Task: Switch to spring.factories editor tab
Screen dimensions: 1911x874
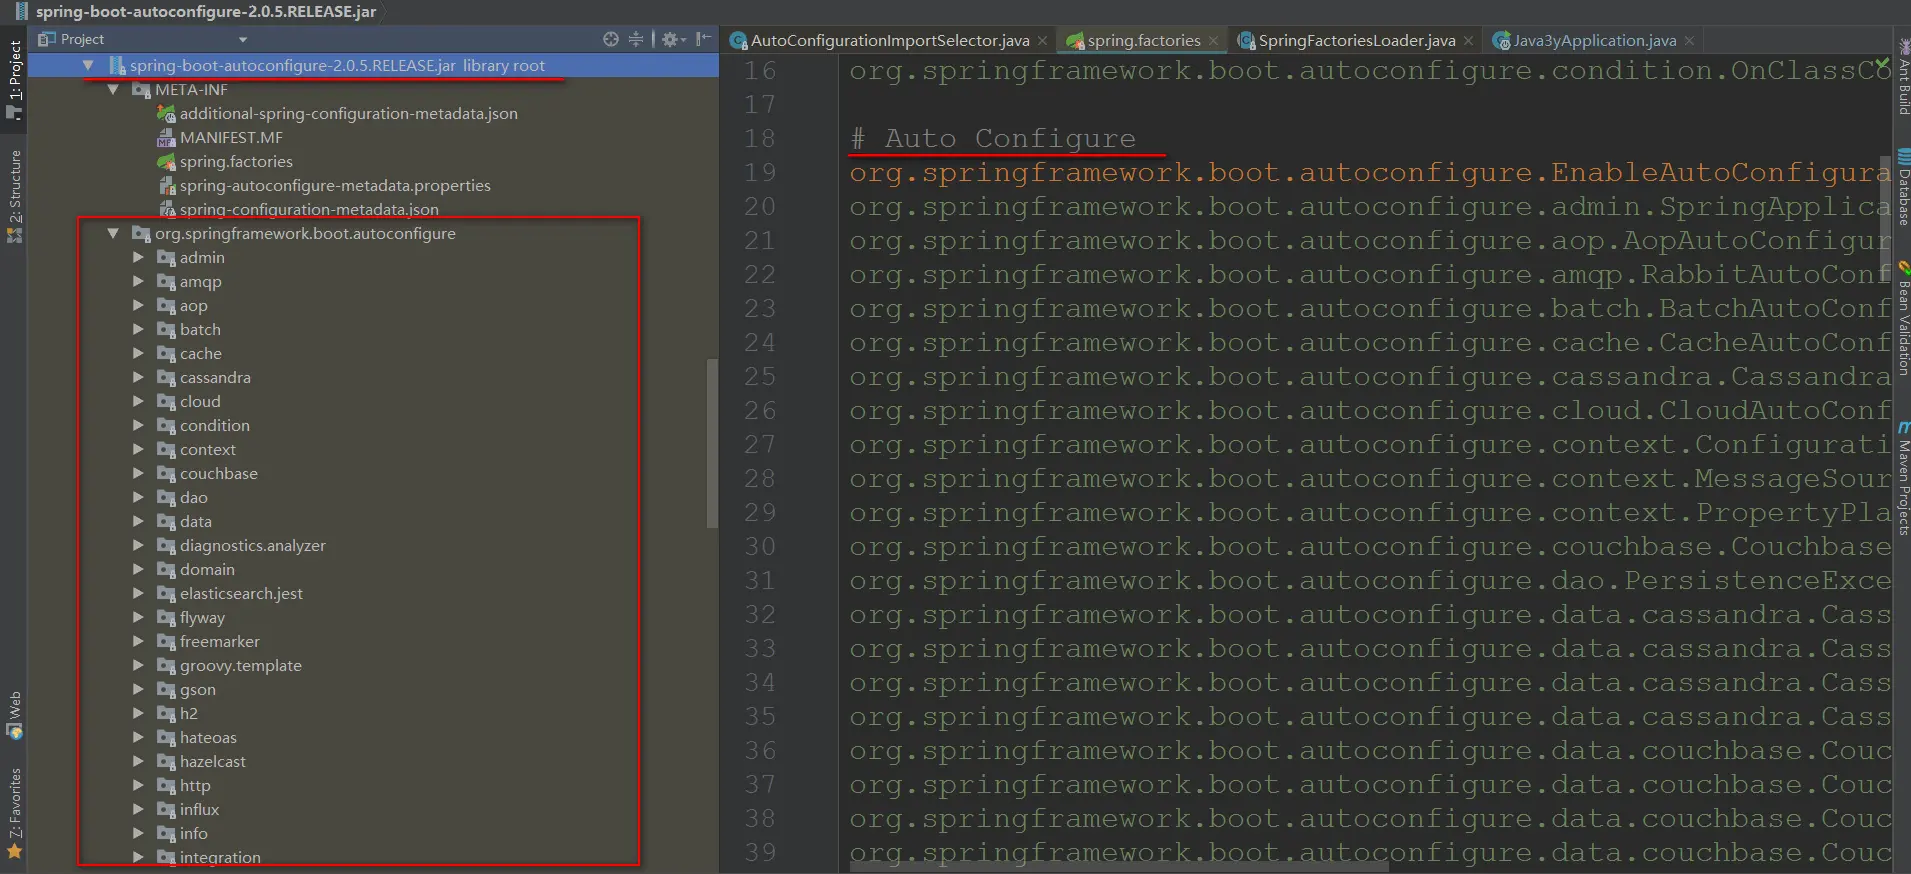Action: pos(1143,40)
